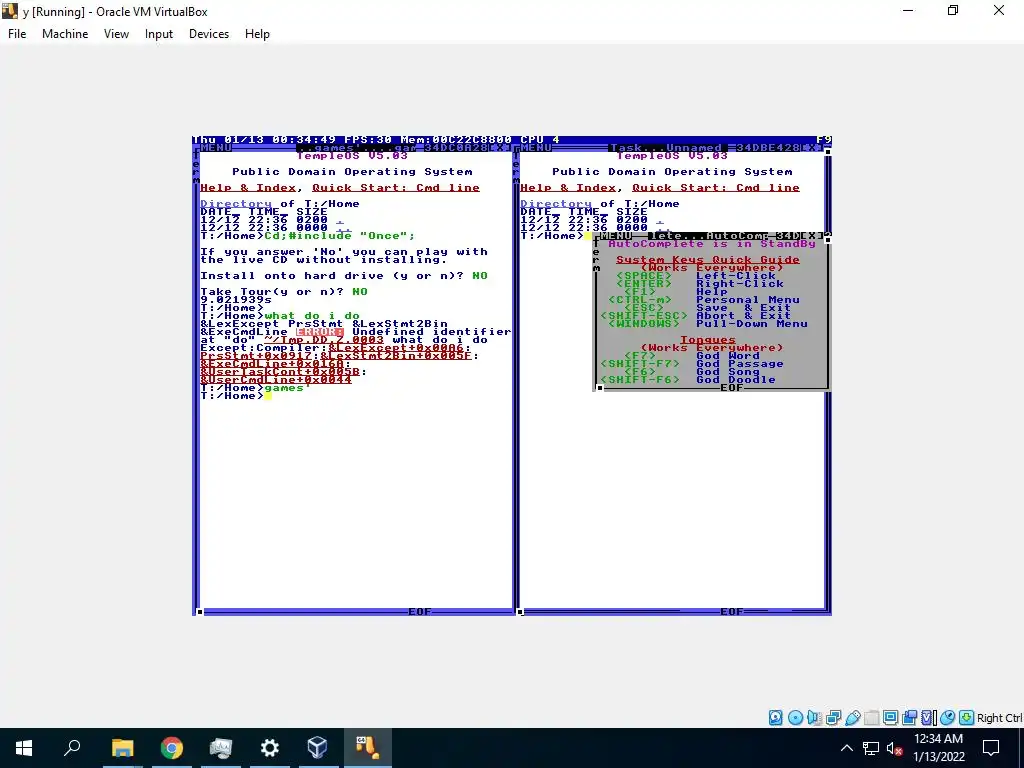Click the scroll marker at left terminal's bottom border
This screenshot has height=768, width=1024.
click(x=200, y=612)
